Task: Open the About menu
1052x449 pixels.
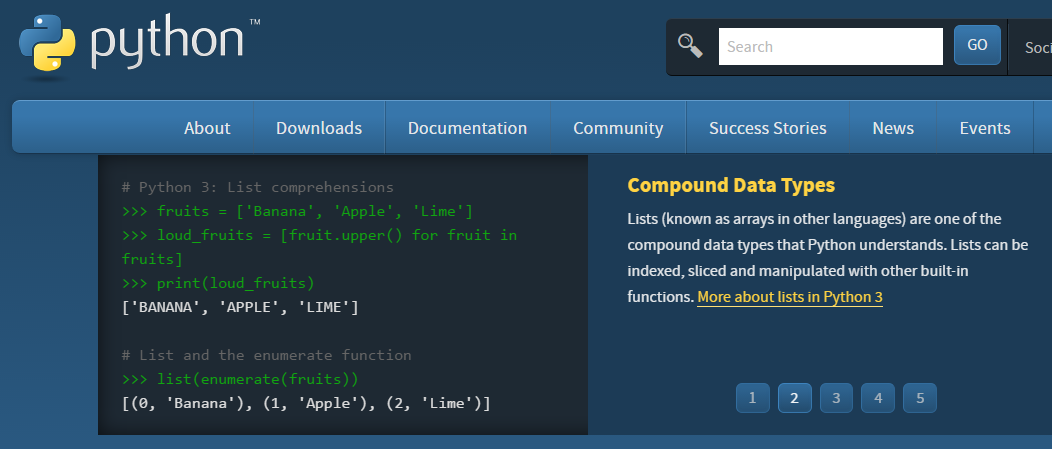Action: [207, 128]
